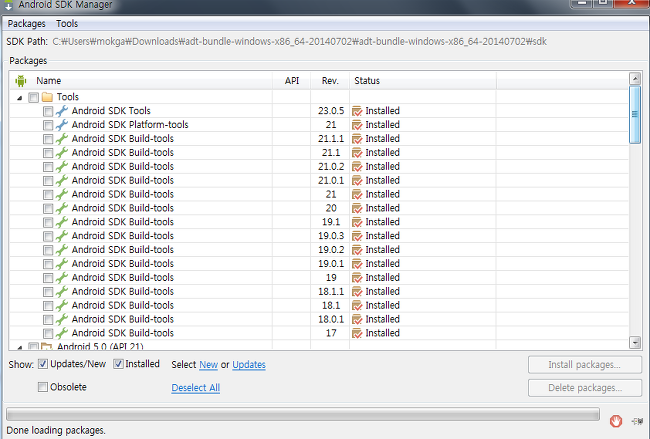
Task: Sort by the API column header
Action: [292, 81]
